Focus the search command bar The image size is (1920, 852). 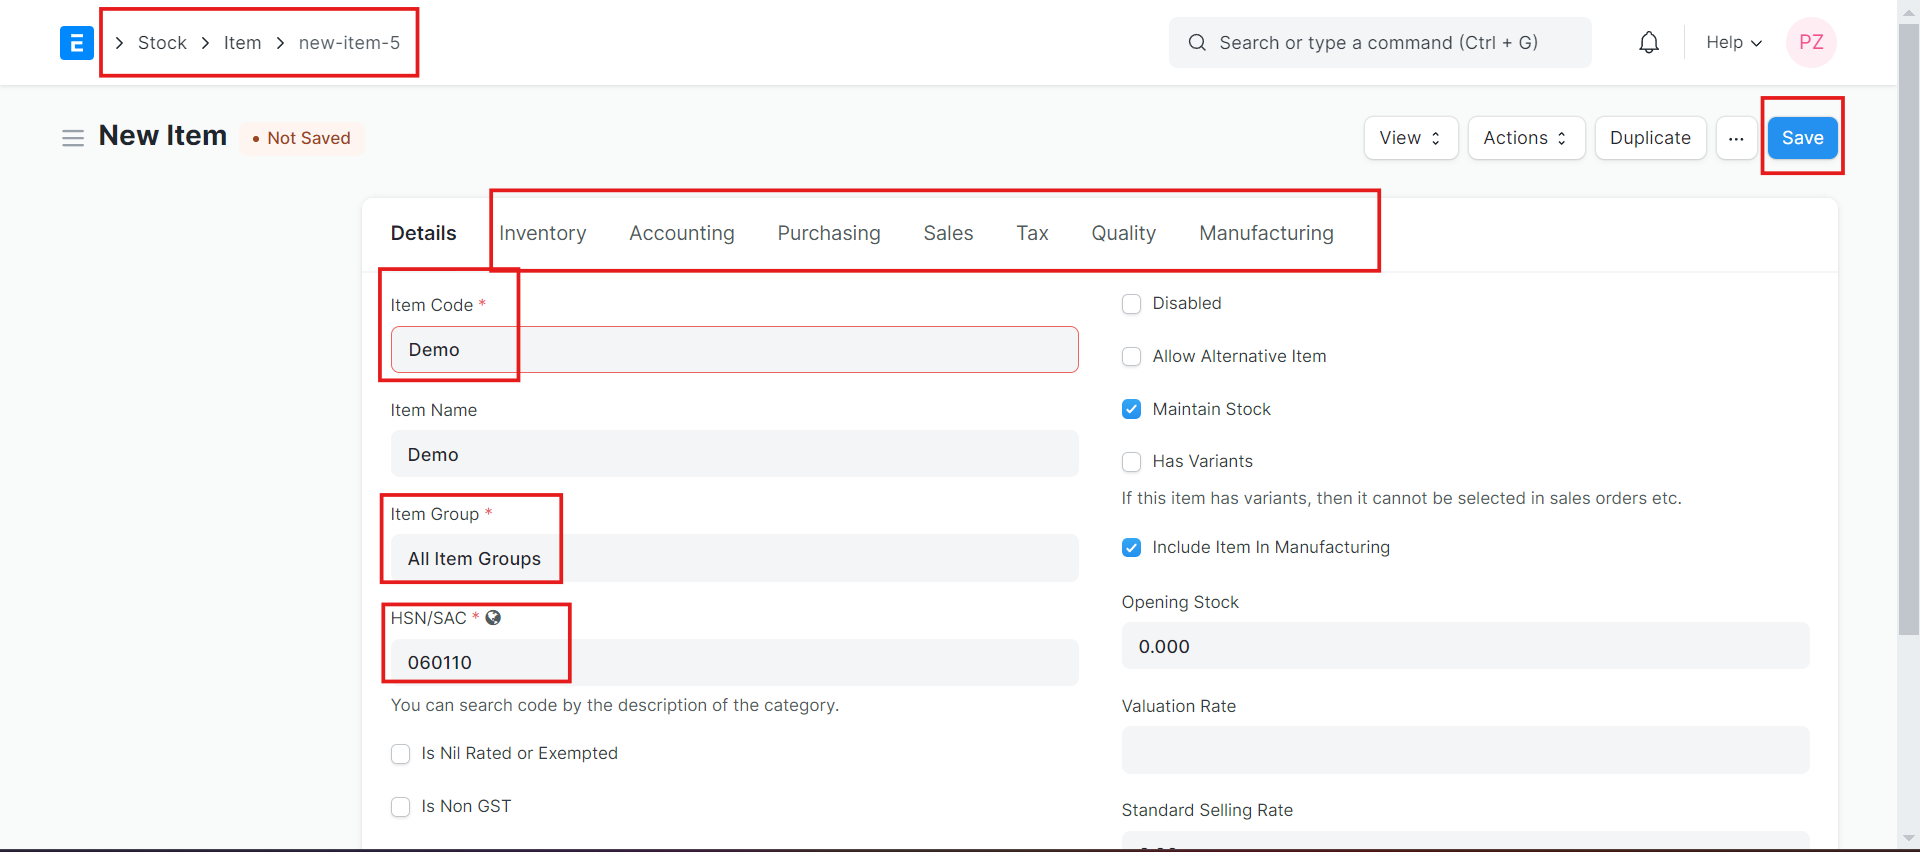pyautogui.click(x=1380, y=43)
